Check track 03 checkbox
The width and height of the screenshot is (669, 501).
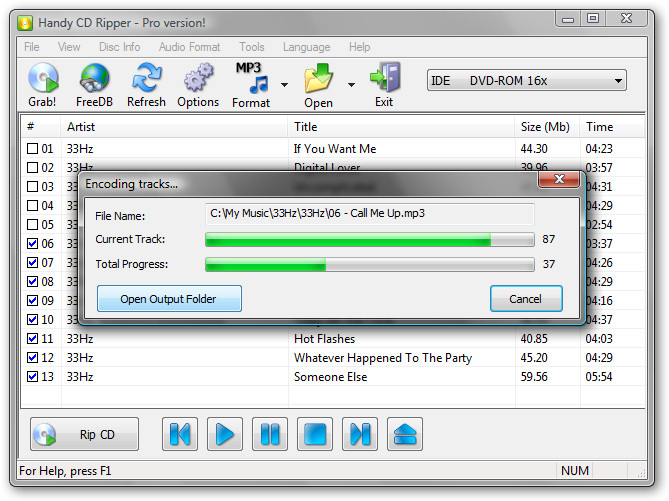point(32,186)
